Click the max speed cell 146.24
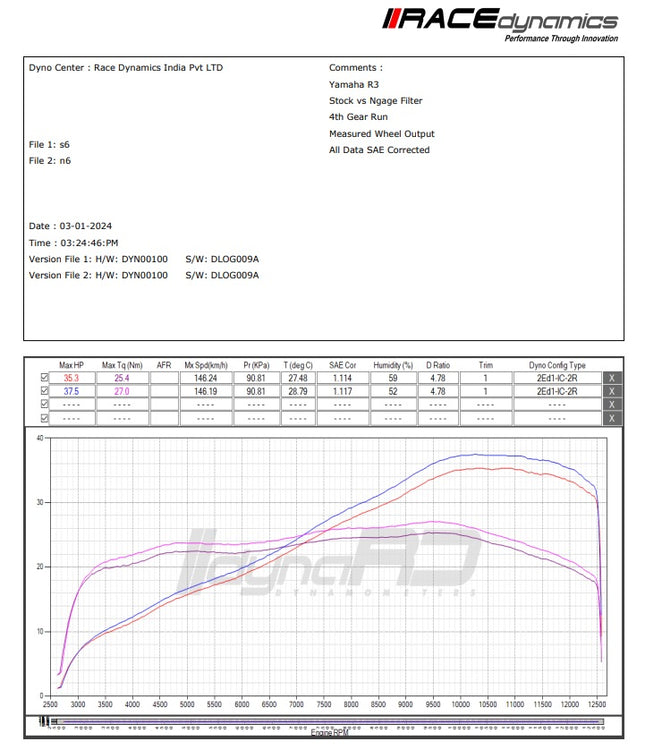Viewport: 645px width, 750px height. point(206,378)
